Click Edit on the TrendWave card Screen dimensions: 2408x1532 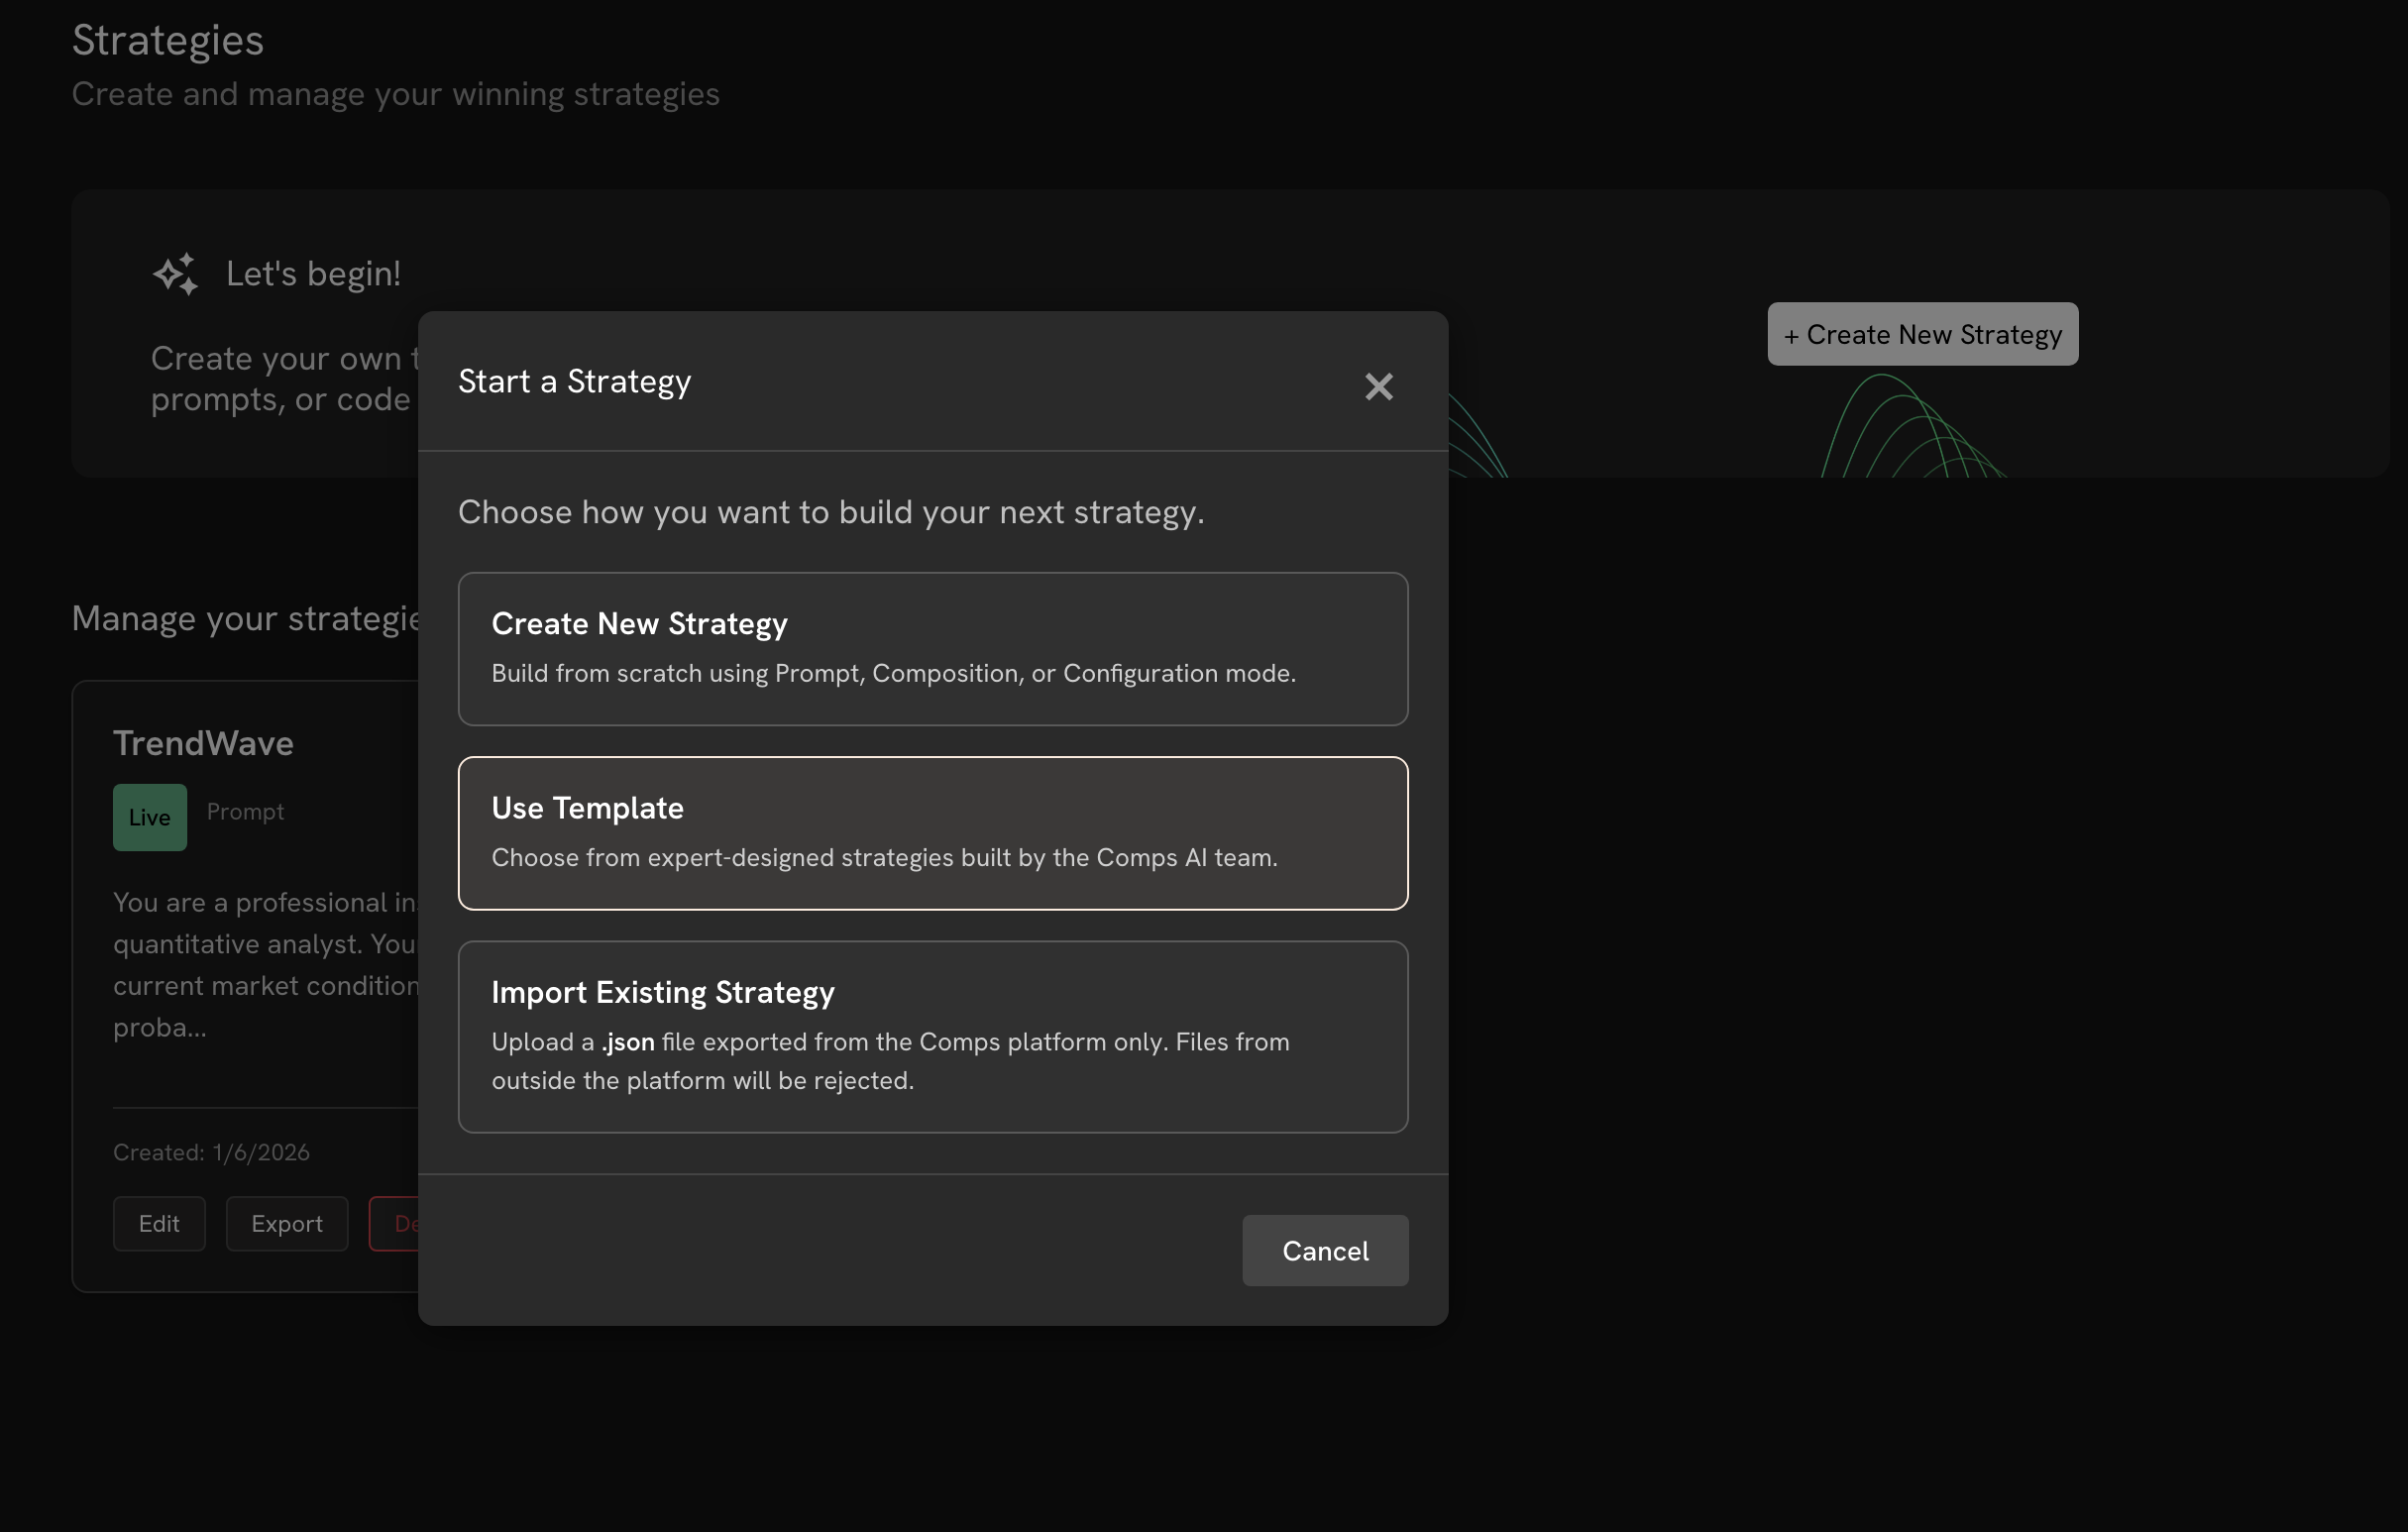point(159,1223)
